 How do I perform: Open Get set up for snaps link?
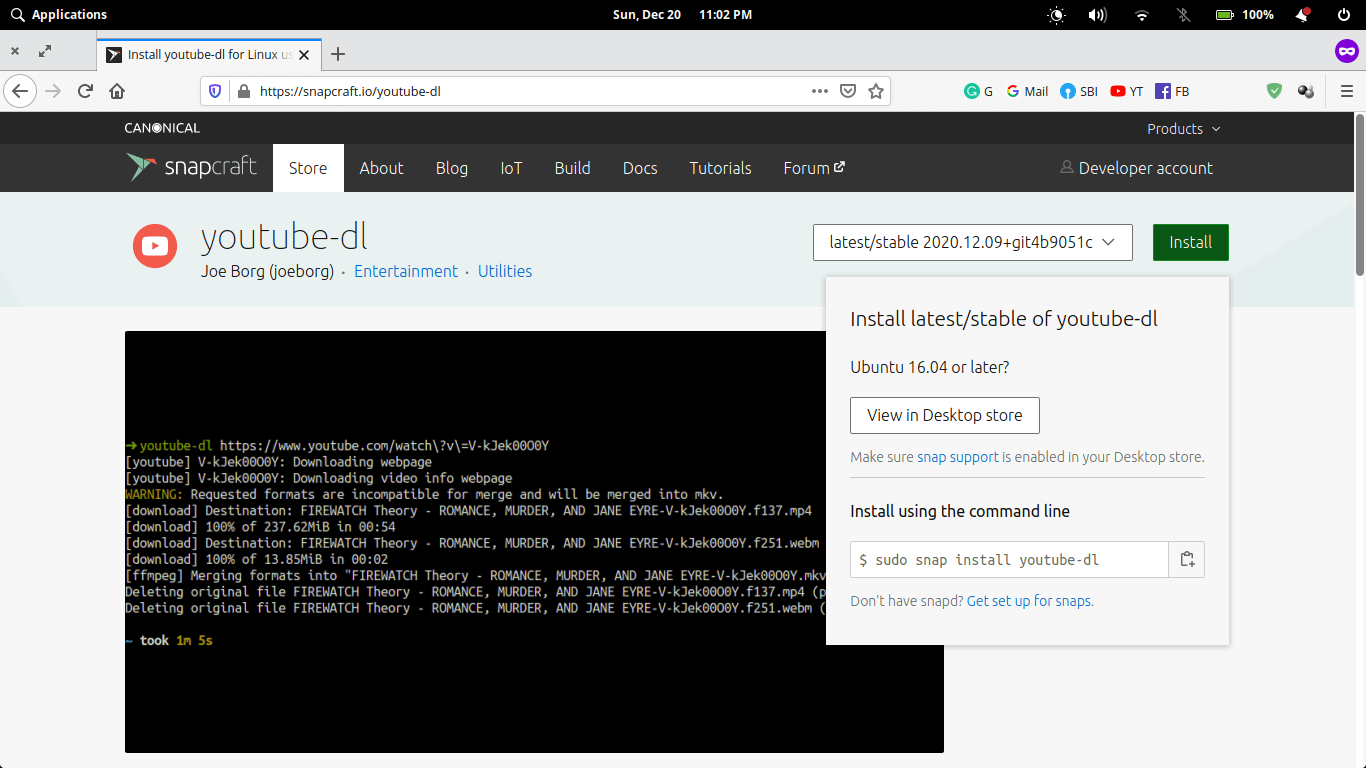coord(1029,601)
